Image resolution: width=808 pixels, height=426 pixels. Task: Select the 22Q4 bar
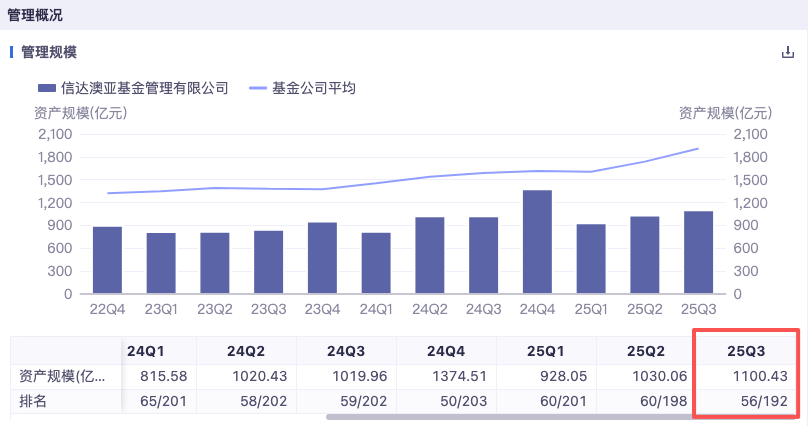107,260
